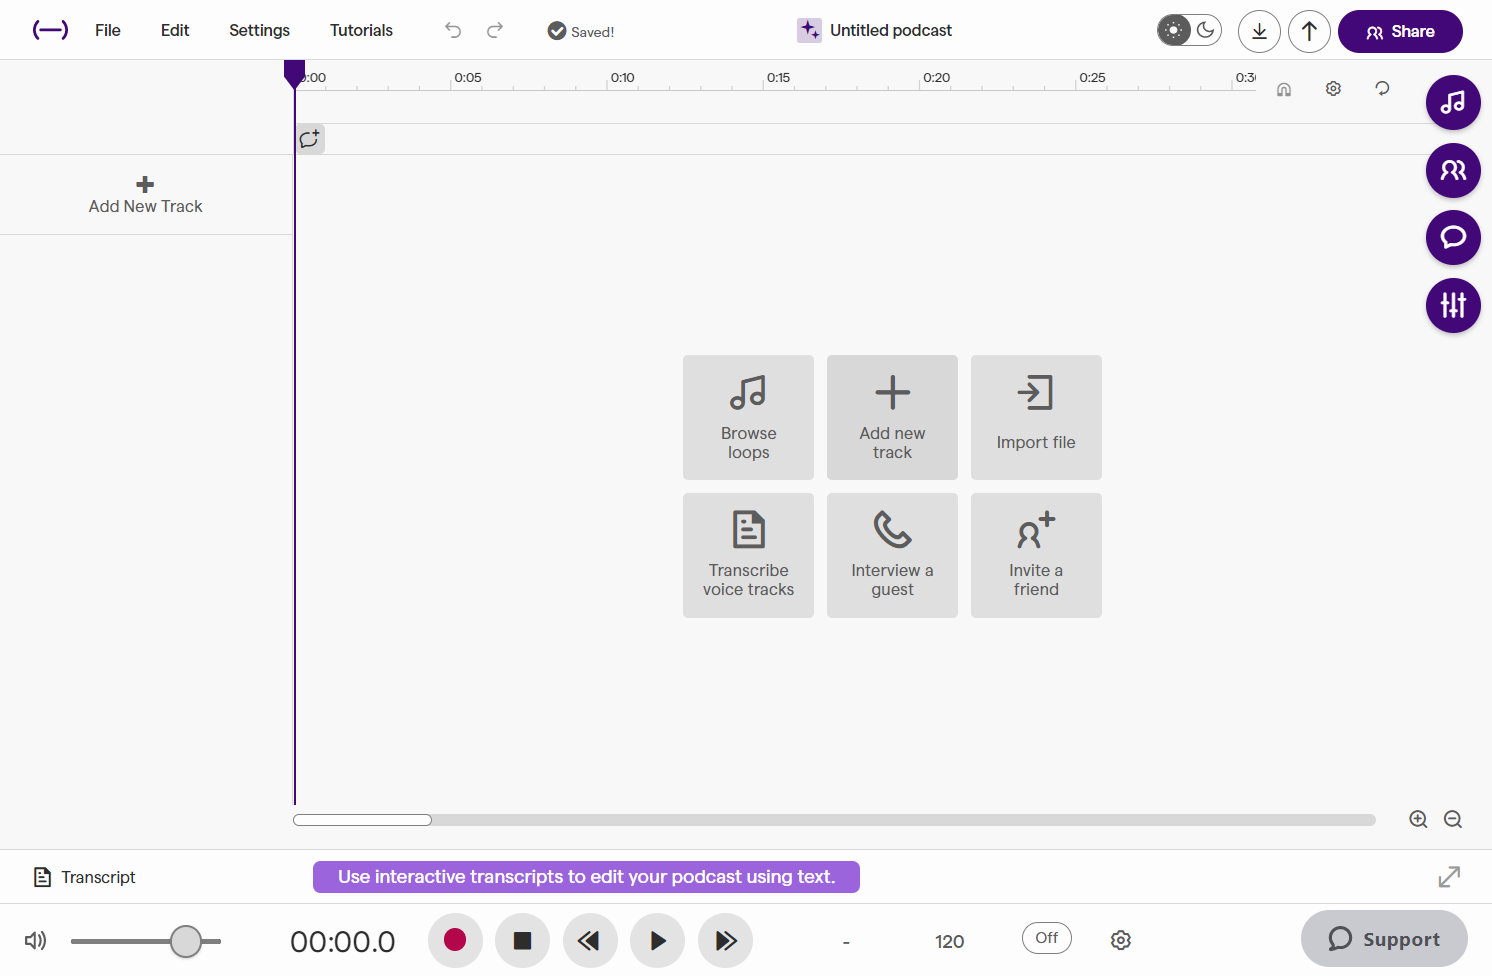
Task: Open metronome settings gear
Action: coord(1121,940)
